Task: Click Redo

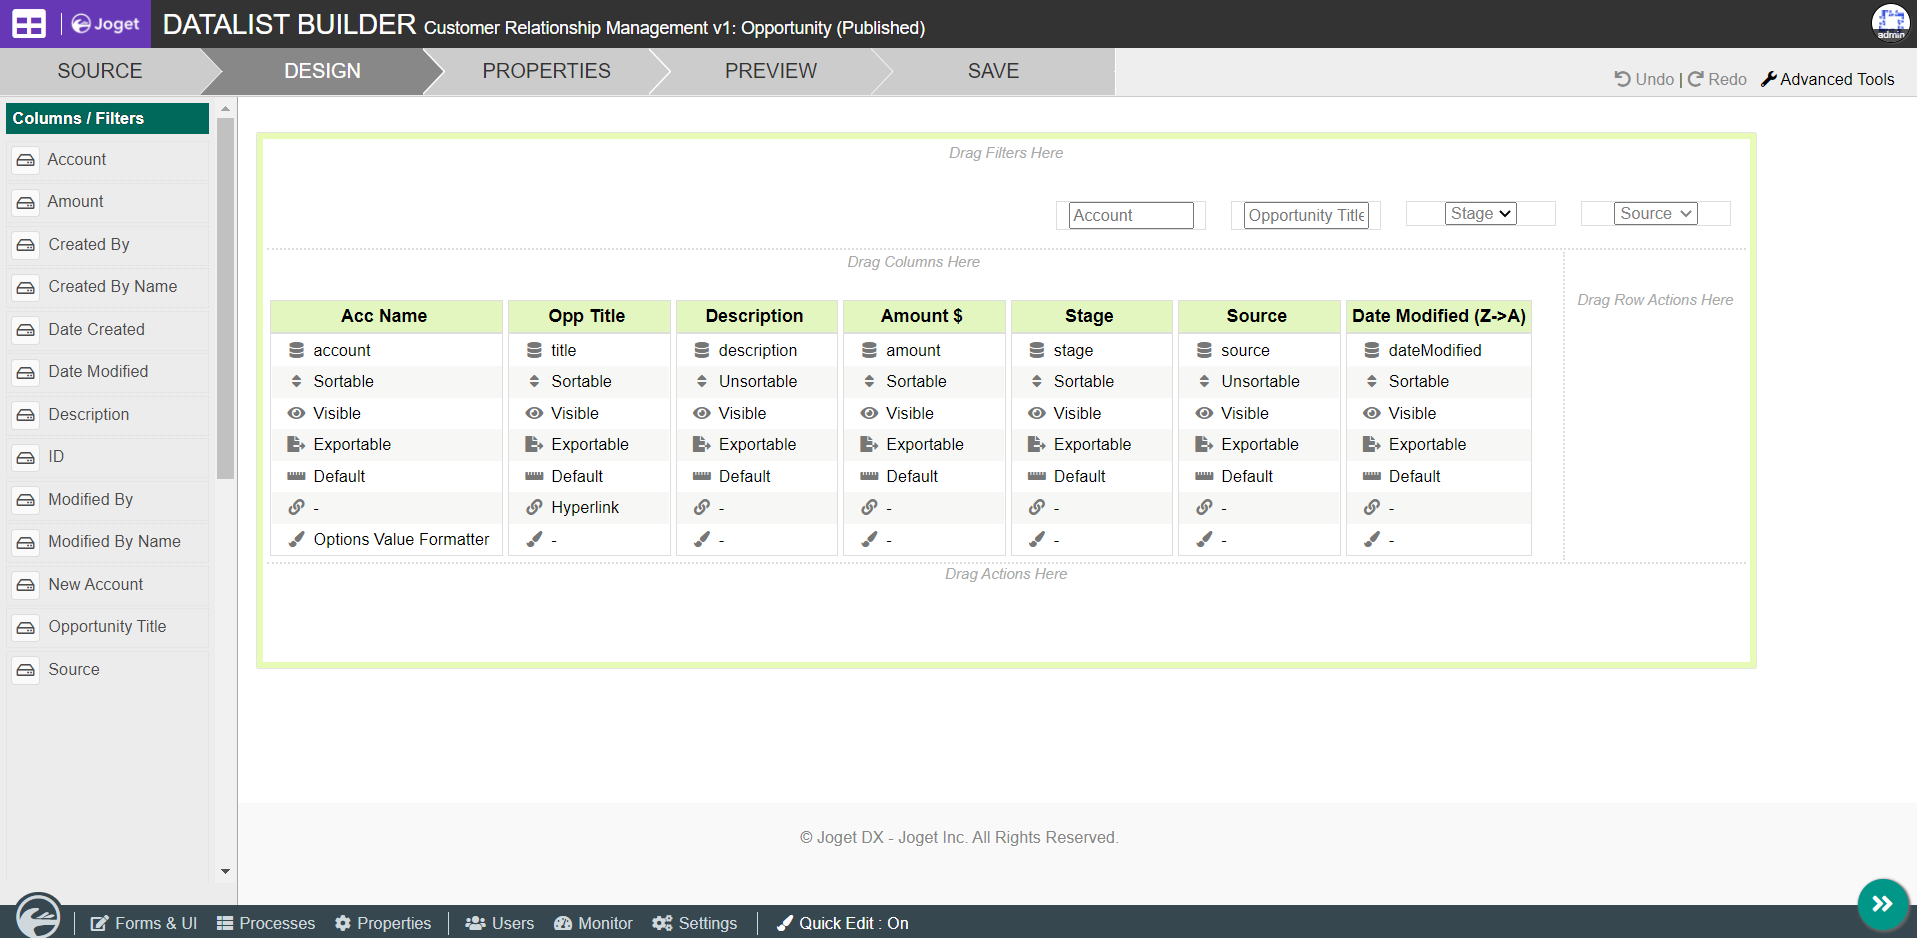Action: [x=1716, y=79]
